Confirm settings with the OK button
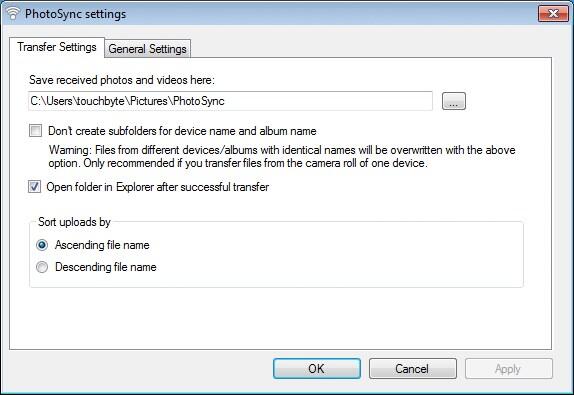The height and width of the screenshot is (395, 574). (317, 368)
